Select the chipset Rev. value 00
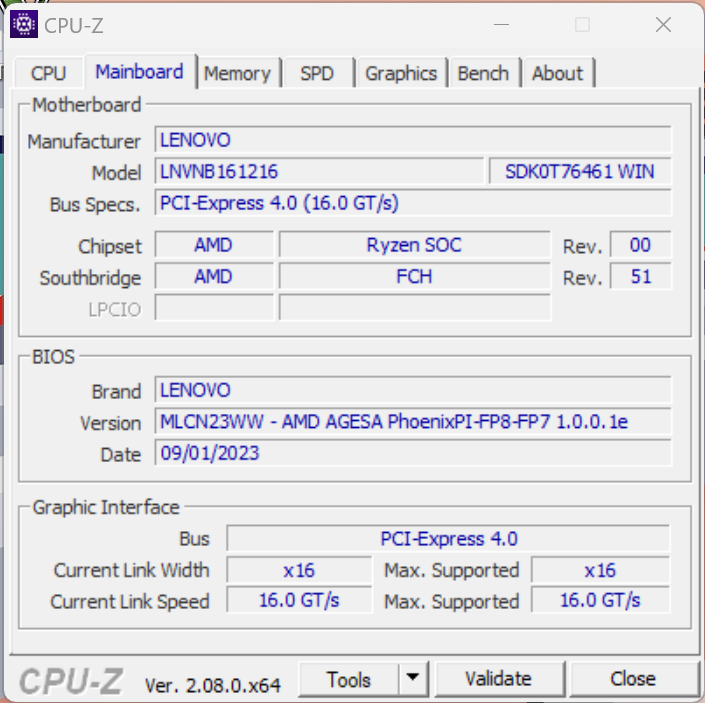Screen dimensions: 705x703 point(640,245)
